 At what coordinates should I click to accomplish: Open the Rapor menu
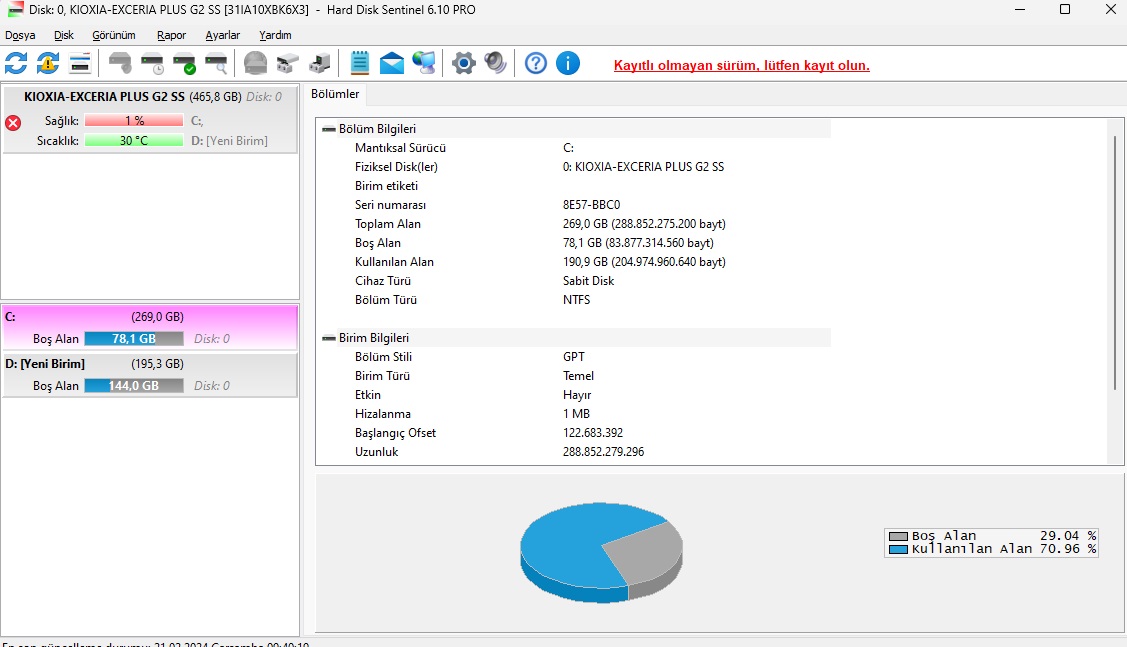pyautogui.click(x=171, y=35)
